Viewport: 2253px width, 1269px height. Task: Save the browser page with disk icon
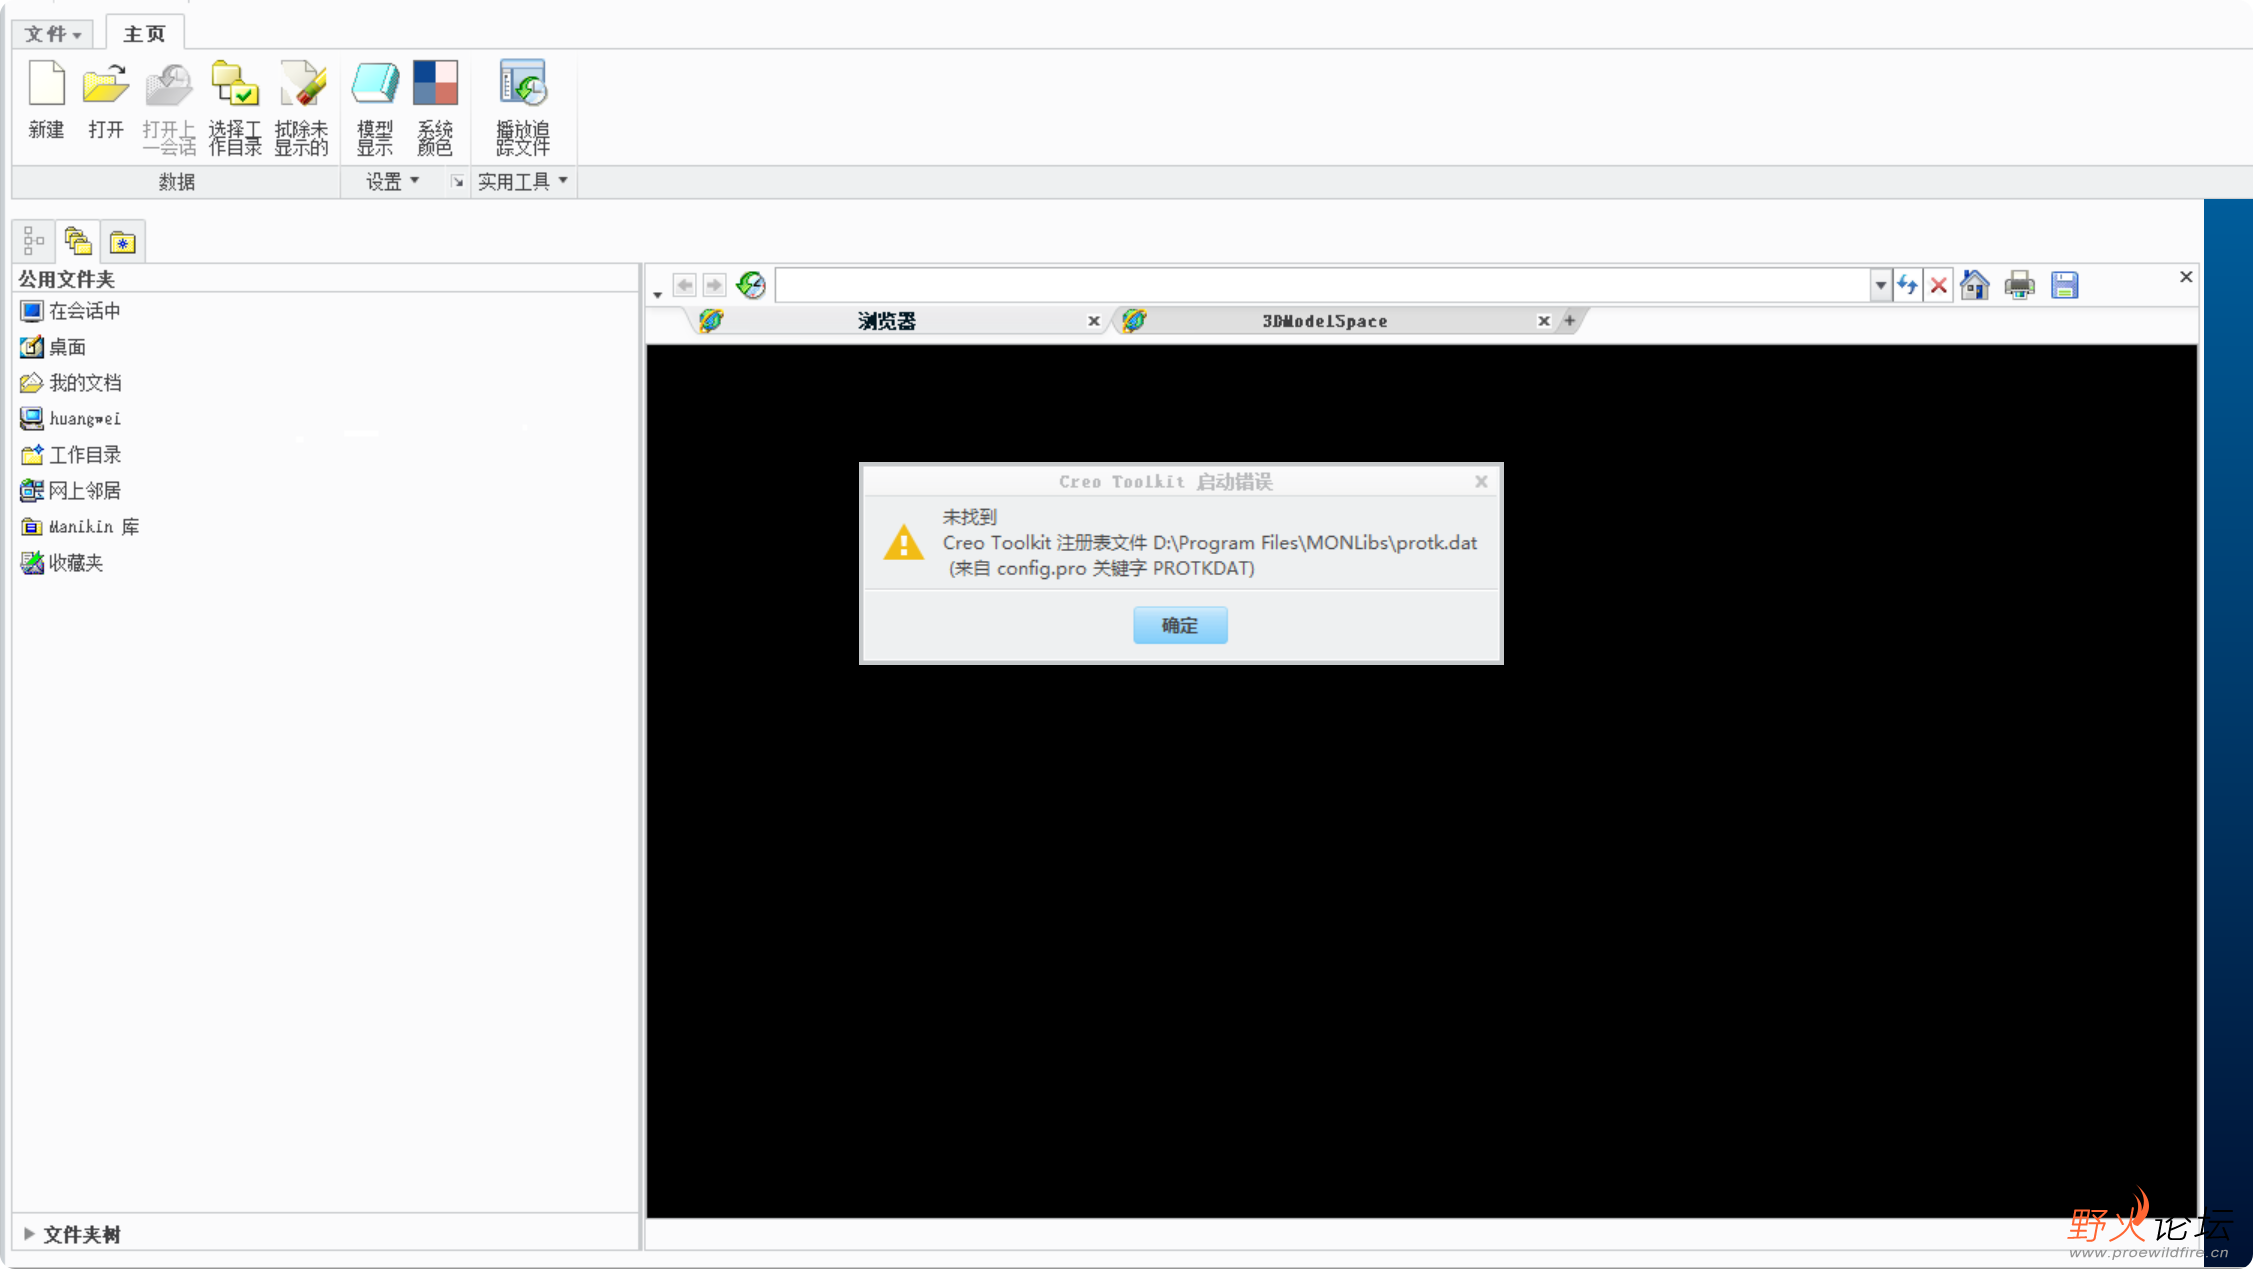click(x=2064, y=286)
